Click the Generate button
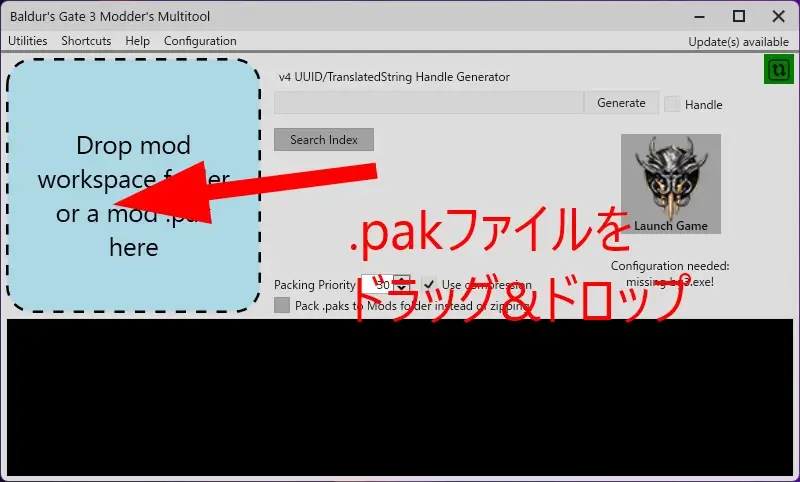The width and height of the screenshot is (800, 482). [621, 103]
